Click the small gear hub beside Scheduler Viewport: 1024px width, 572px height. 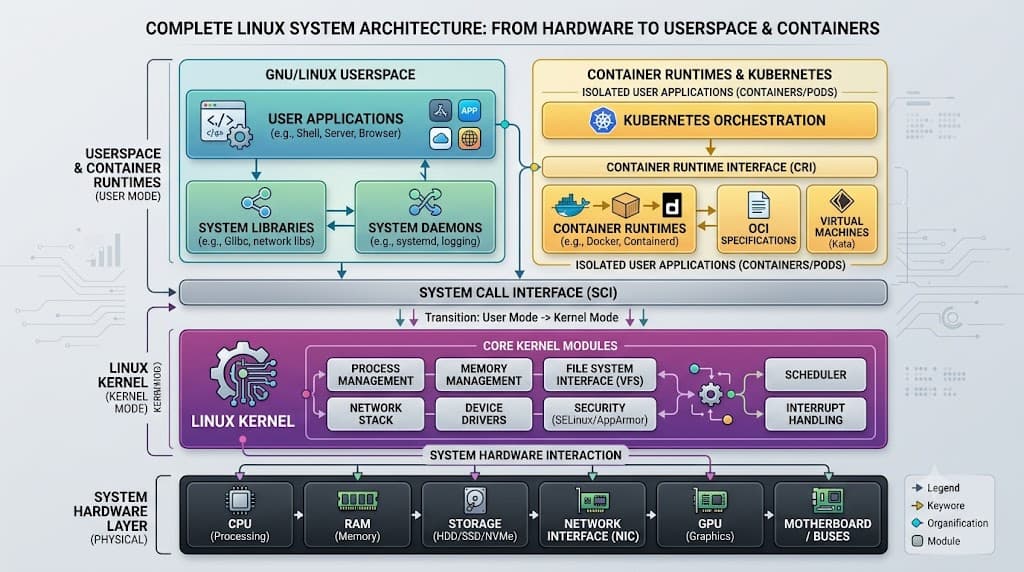click(x=711, y=394)
